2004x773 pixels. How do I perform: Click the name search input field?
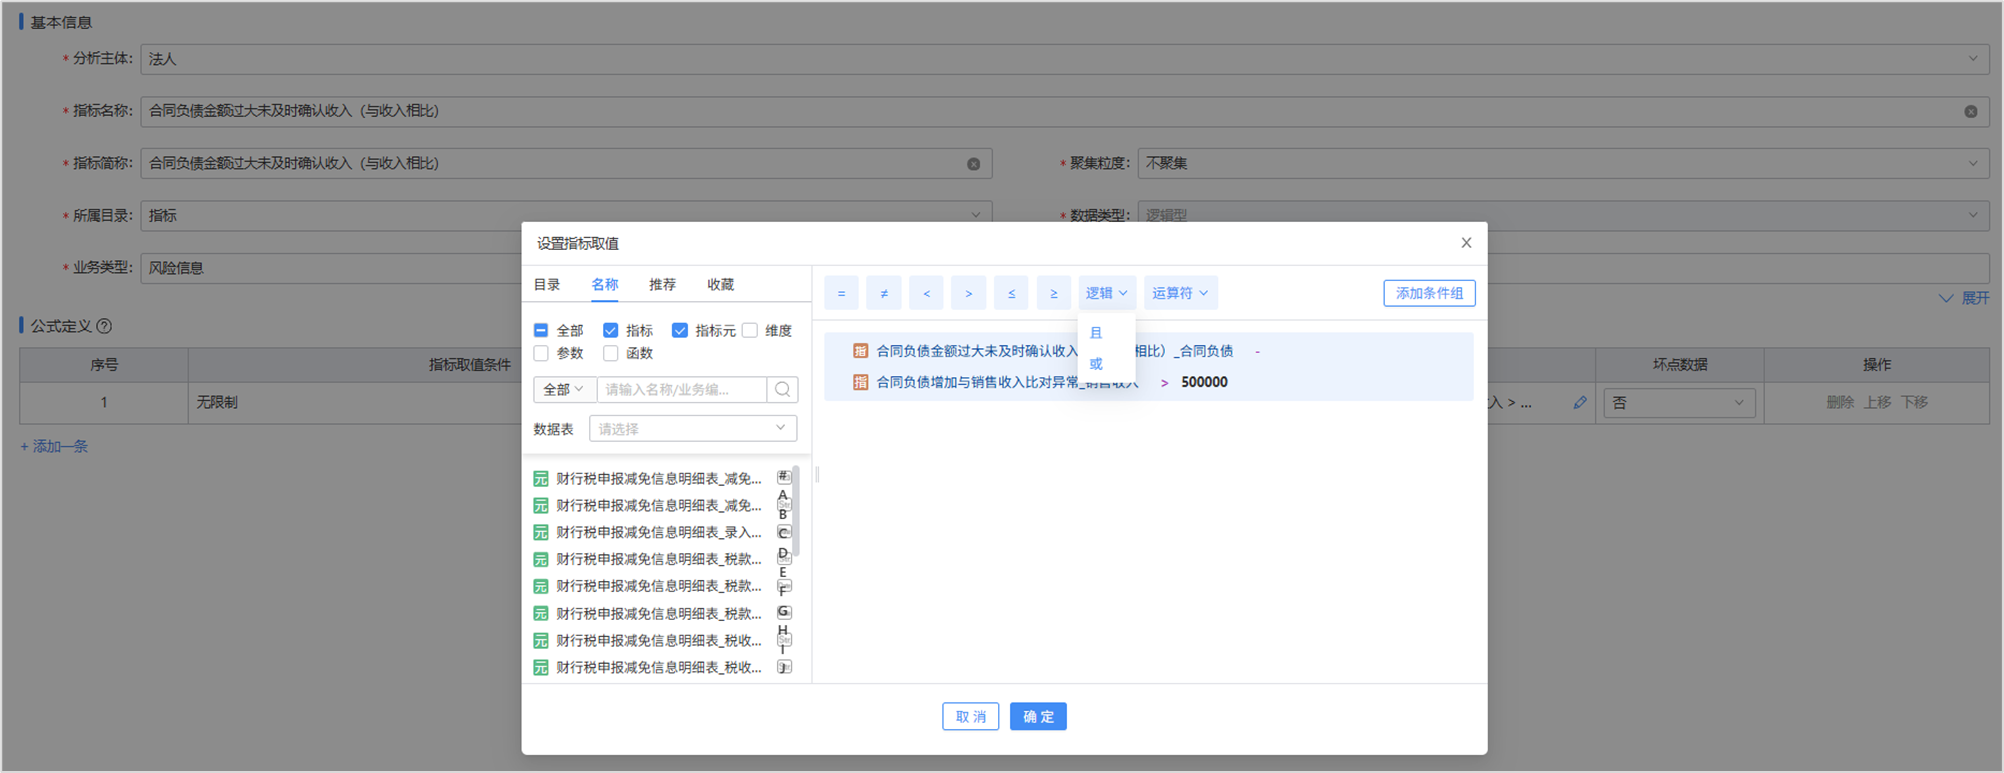[x=681, y=390]
